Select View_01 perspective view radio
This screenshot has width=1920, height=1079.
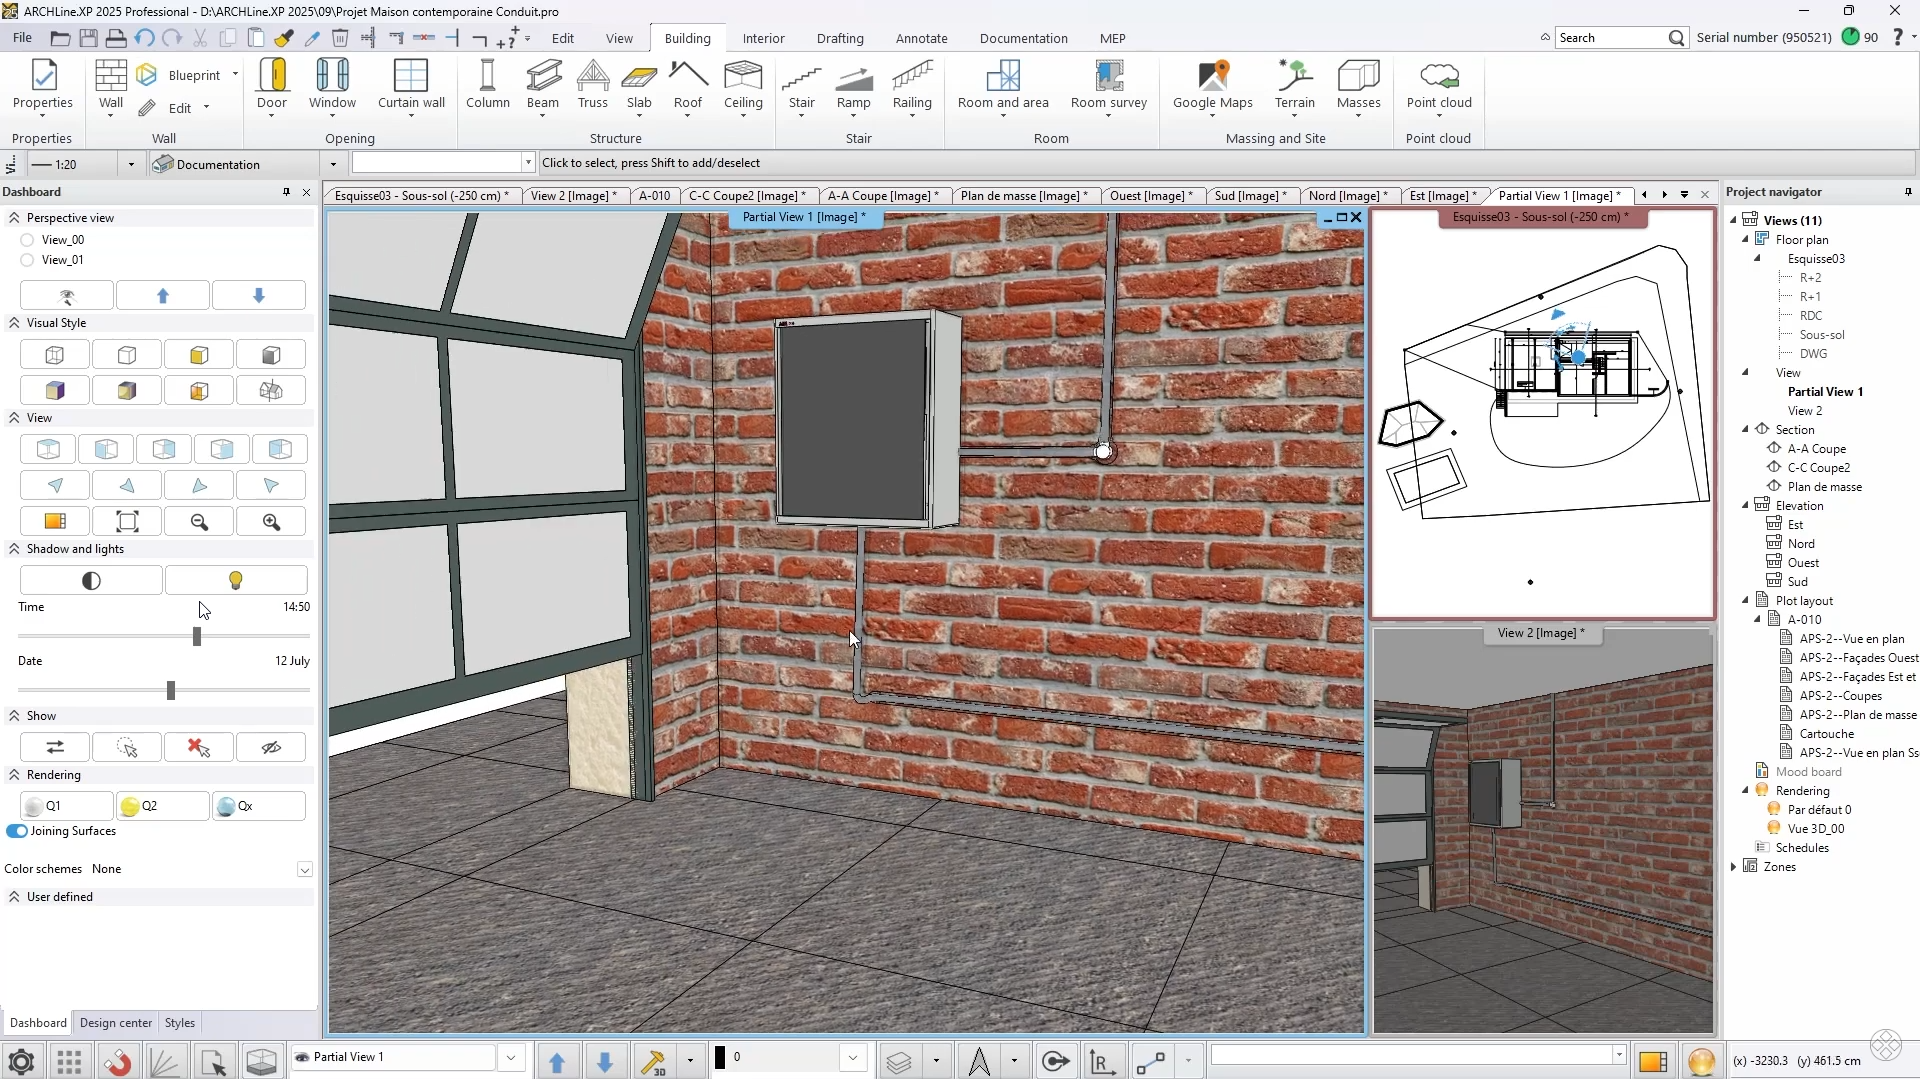pyautogui.click(x=27, y=260)
